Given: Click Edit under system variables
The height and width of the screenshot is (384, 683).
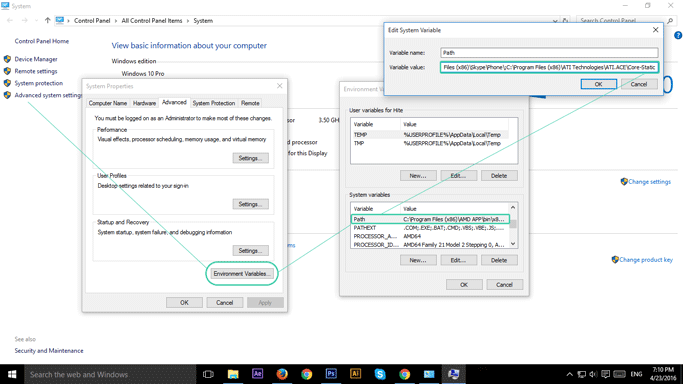Looking at the screenshot, I should [x=458, y=260].
